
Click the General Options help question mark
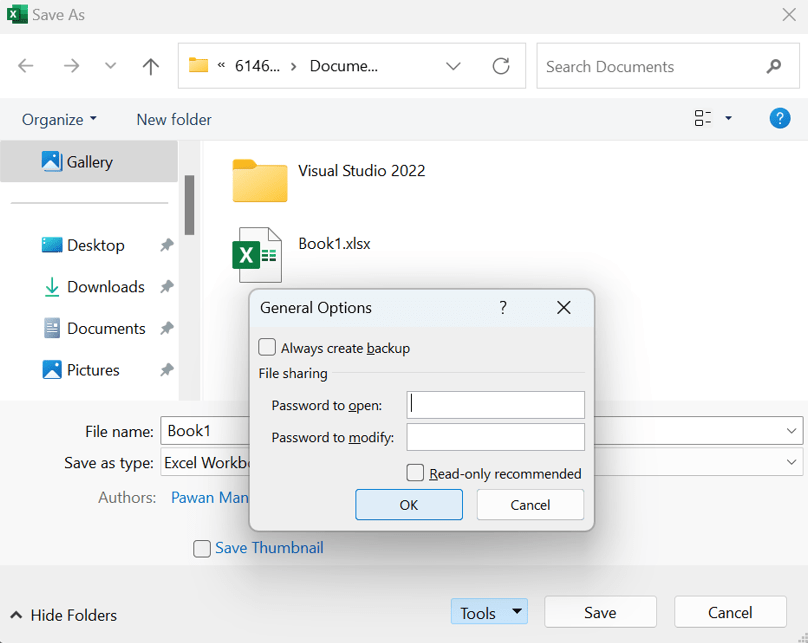503,308
